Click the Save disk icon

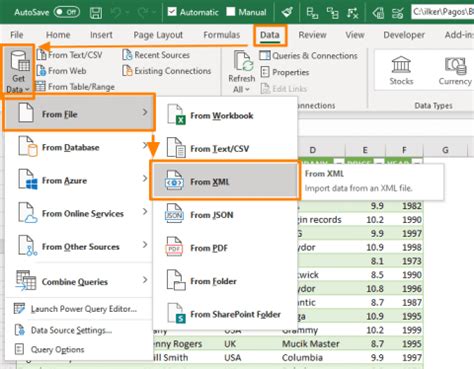coord(96,13)
